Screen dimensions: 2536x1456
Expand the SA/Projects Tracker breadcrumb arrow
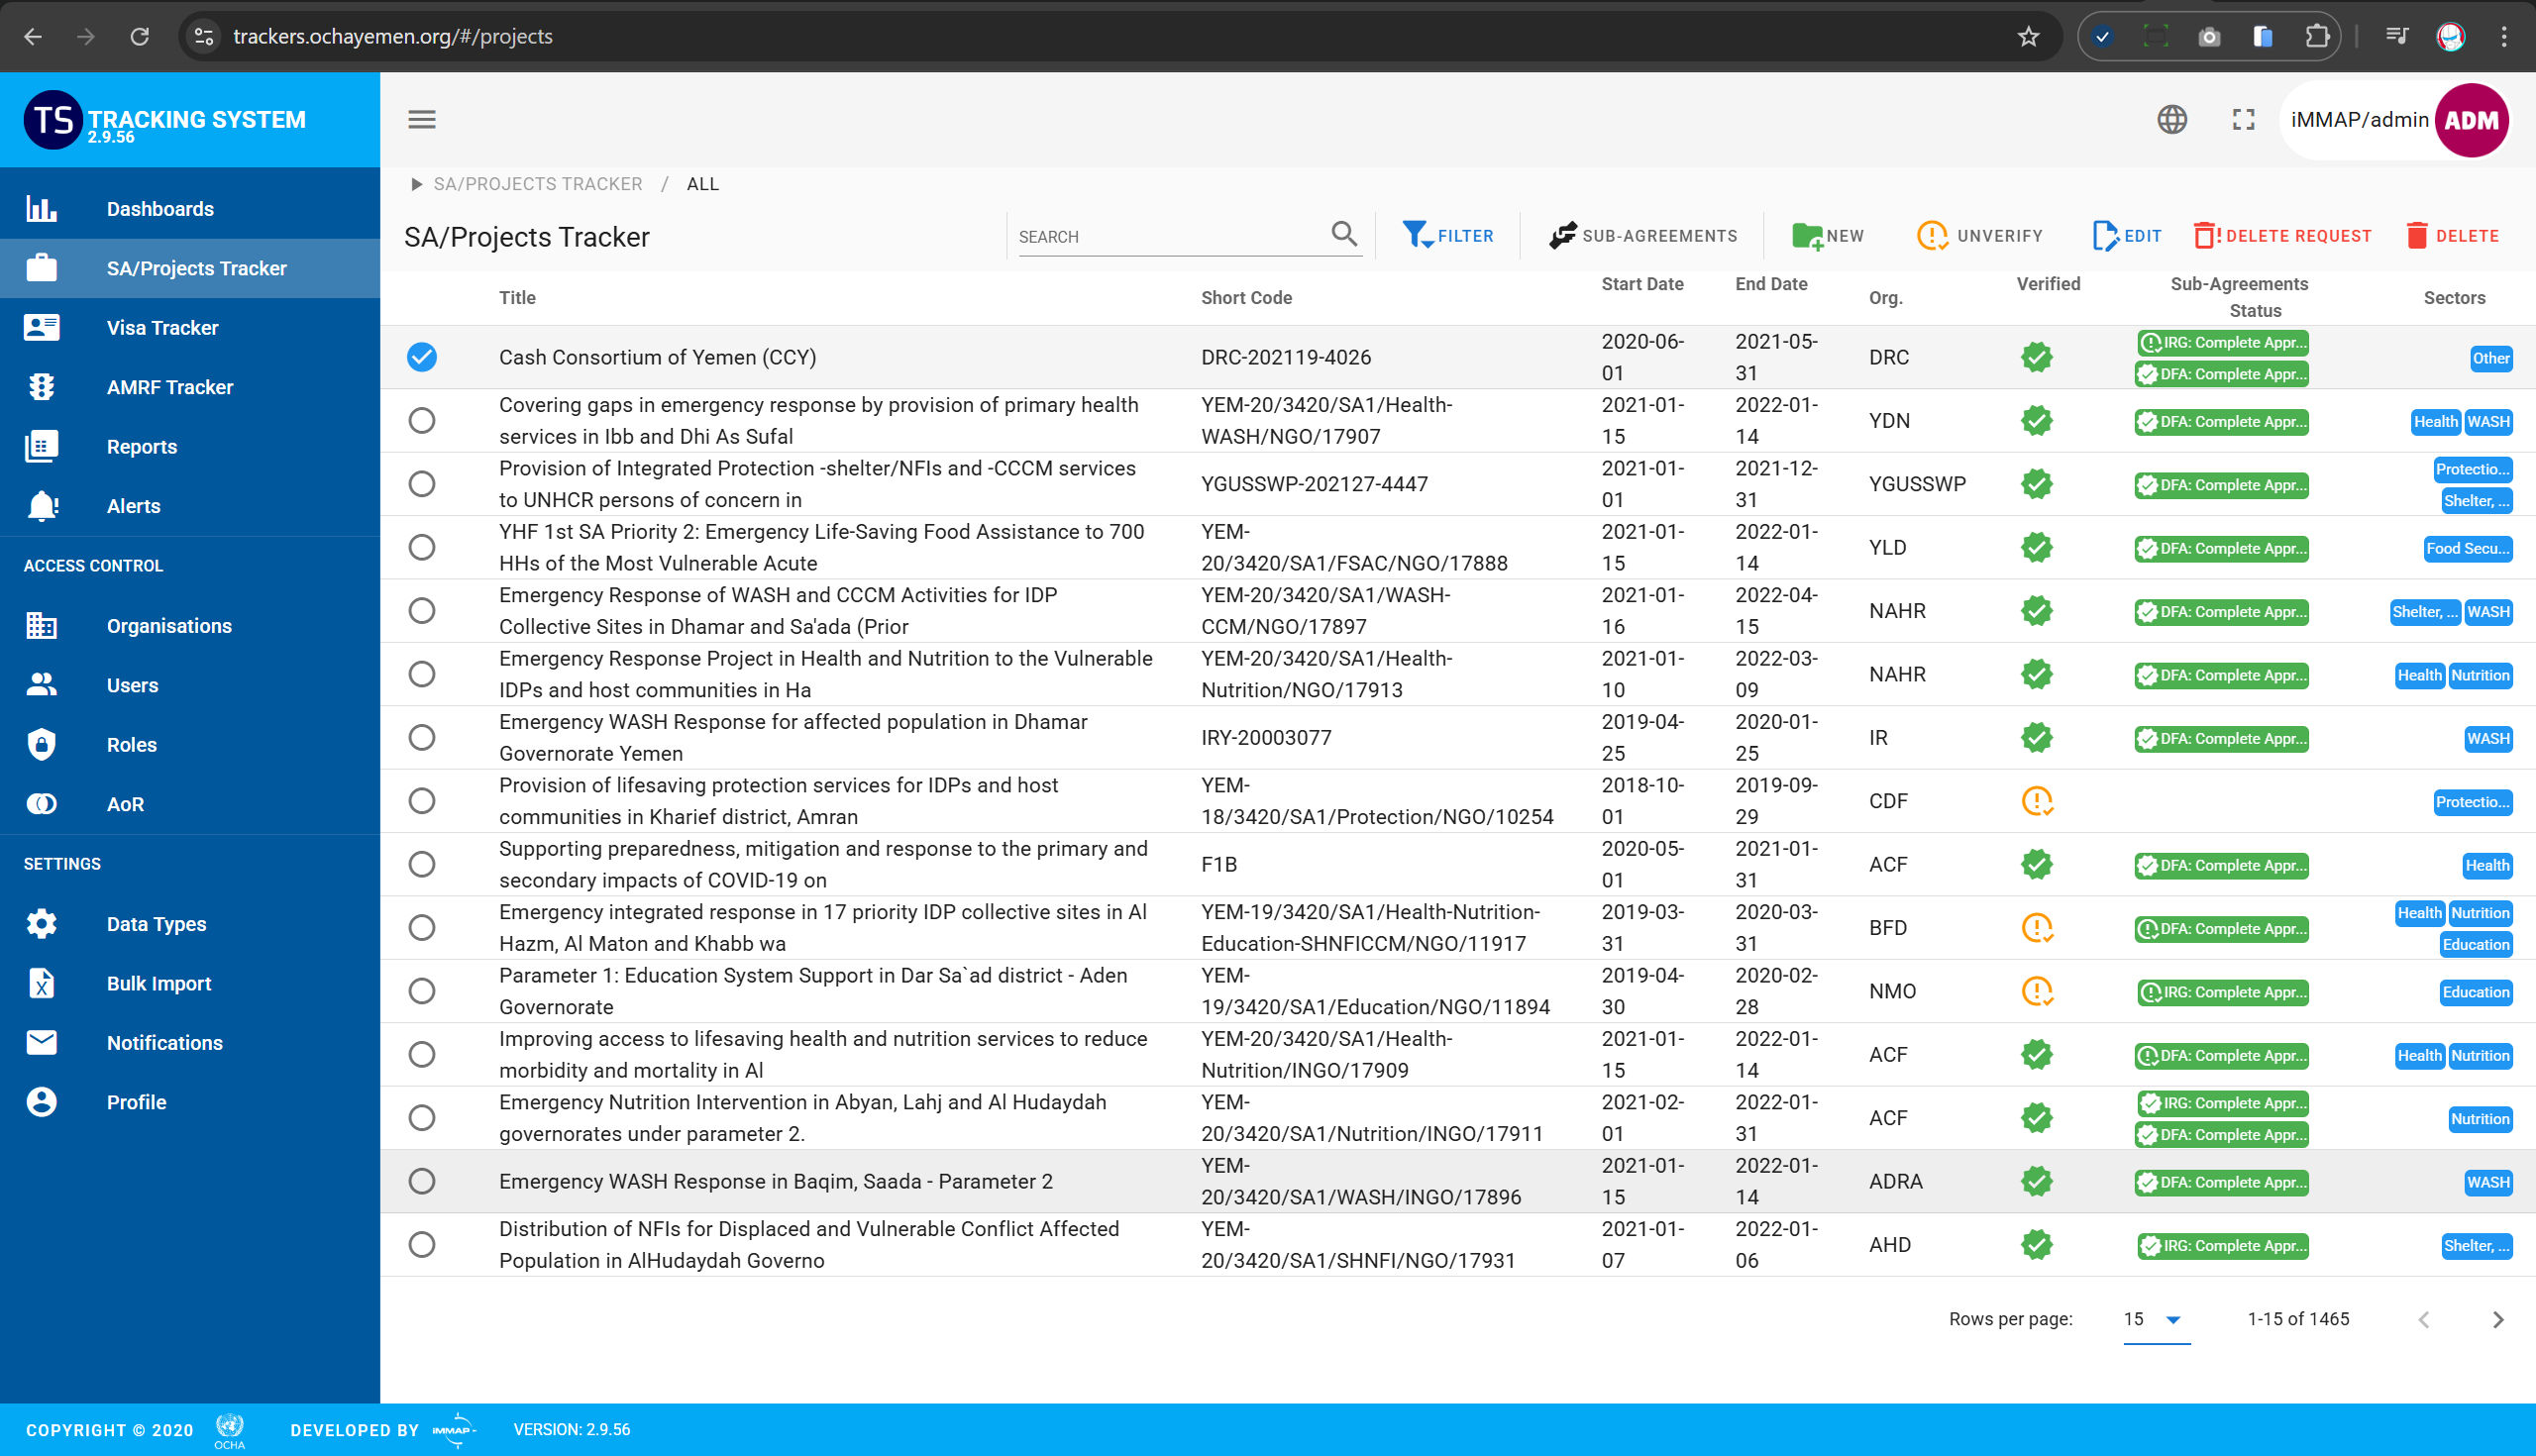[416, 184]
